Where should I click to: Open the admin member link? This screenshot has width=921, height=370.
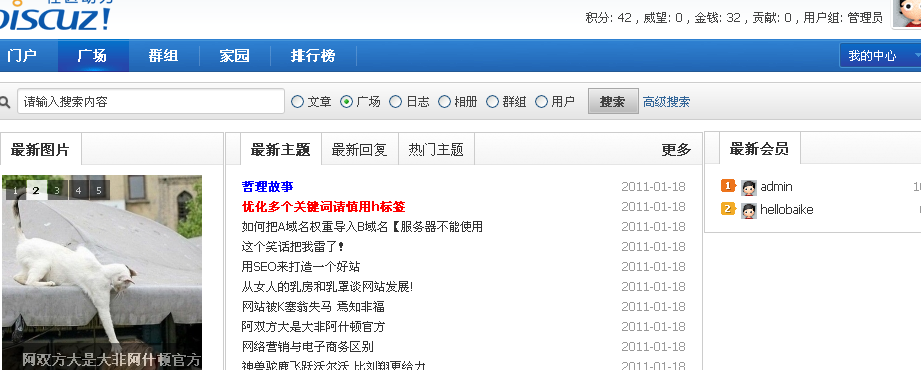click(x=777, y=187)
